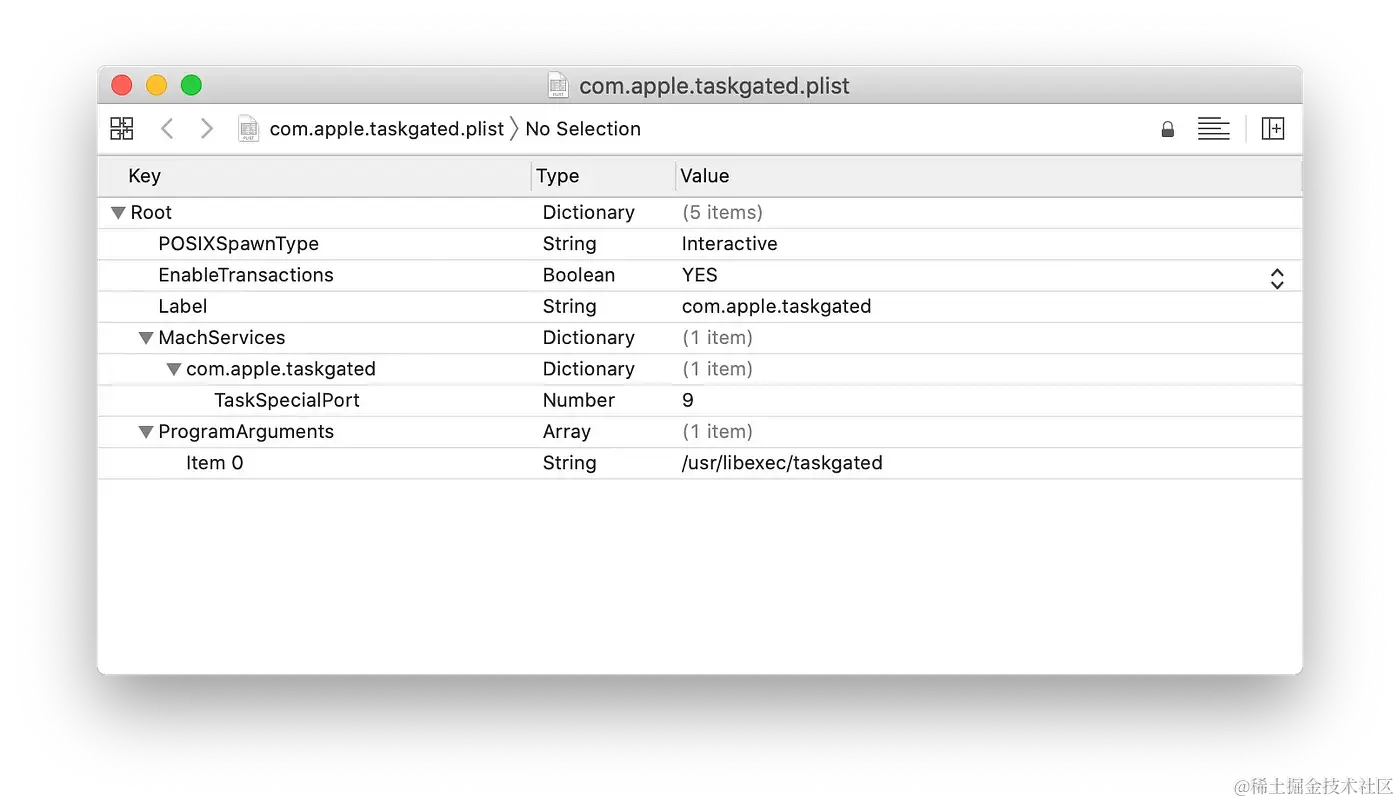Select the POSIXSpawnType key
This screenshot has height=803, width=1400.
click(239, 244)
